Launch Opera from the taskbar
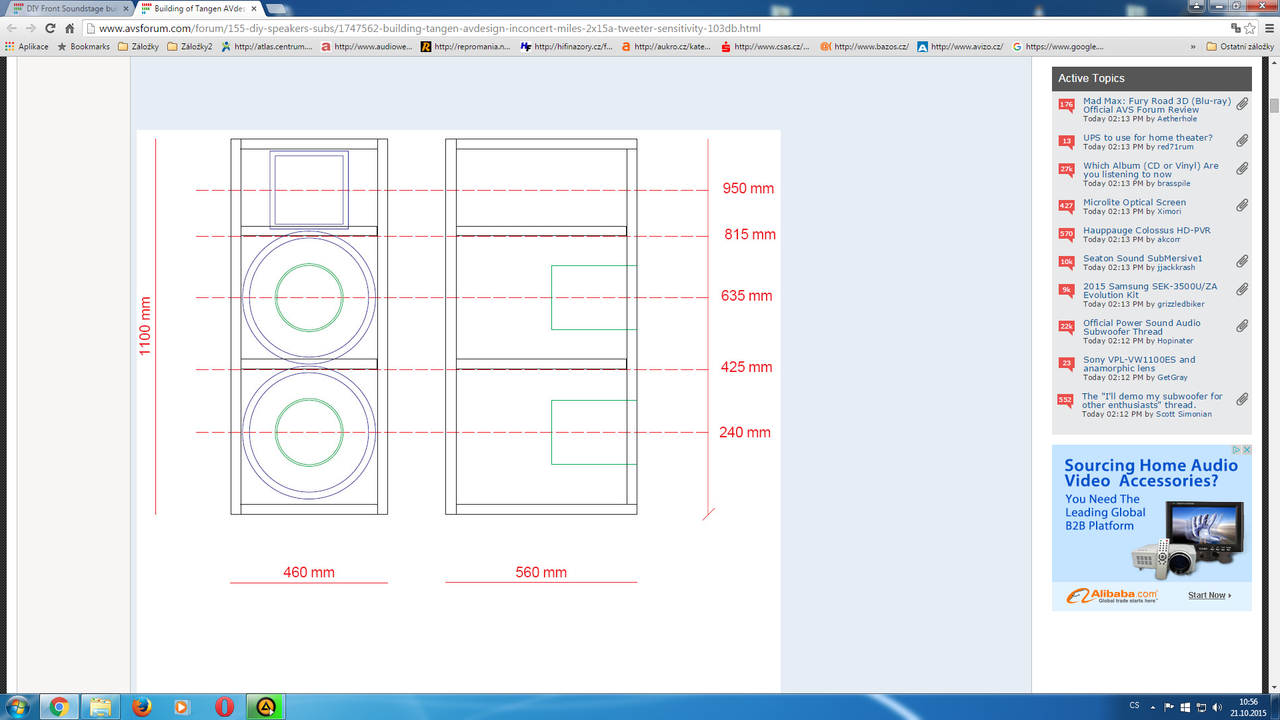 tap(224, 706)
